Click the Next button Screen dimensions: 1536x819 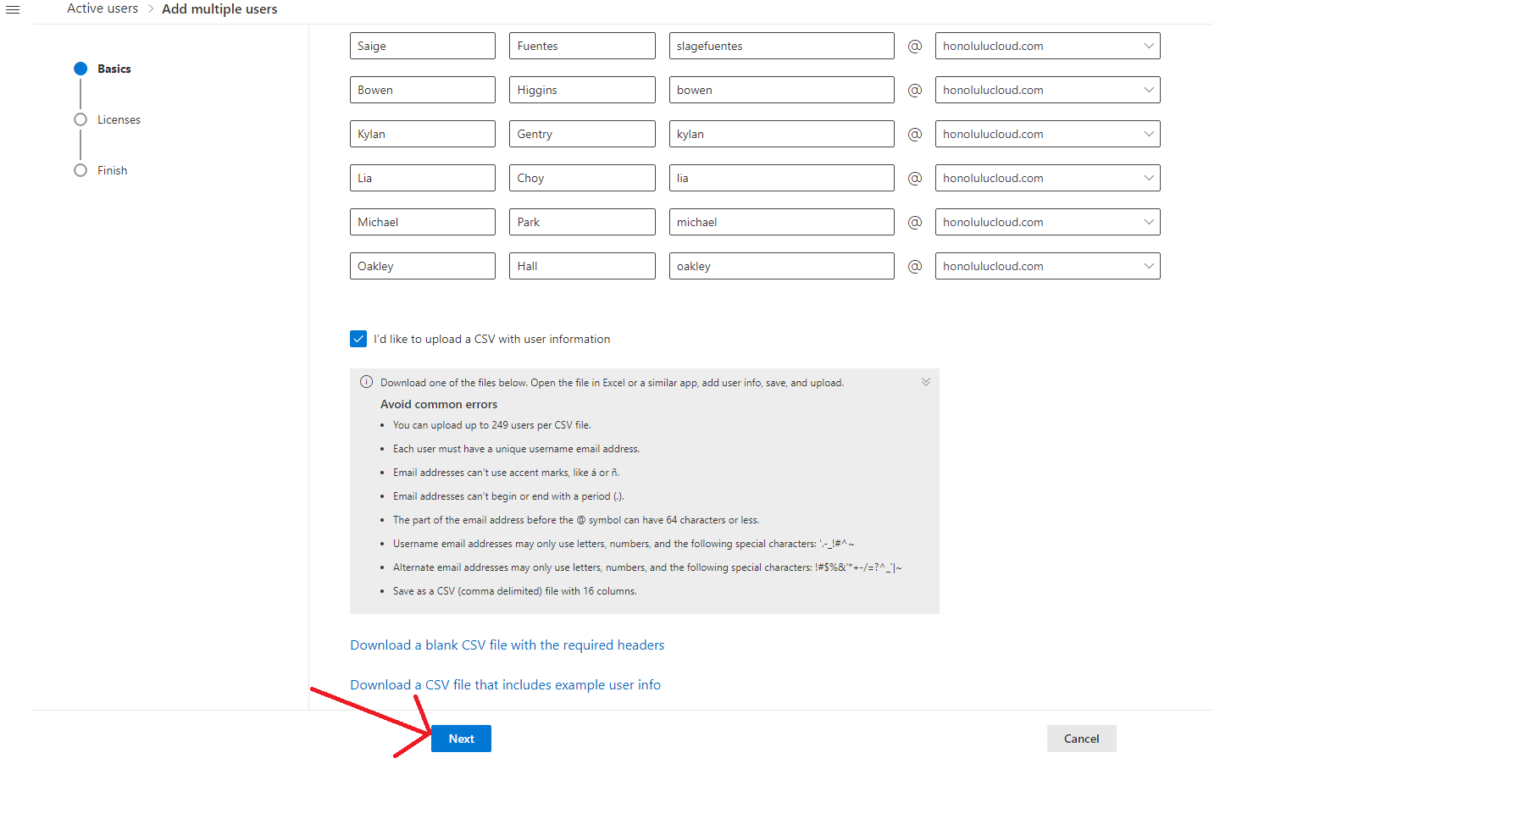[x=460, y=738]
